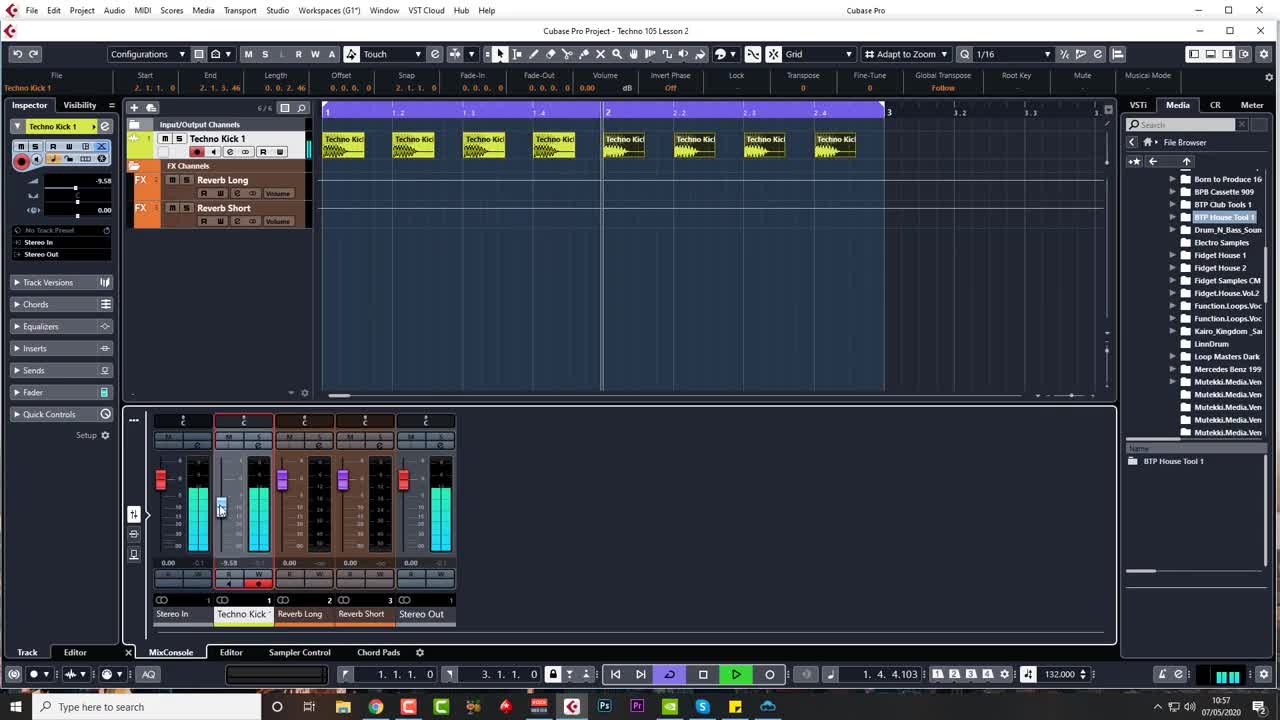Click the transport Stop button
The image size is (1280, 720).
pyautogui.click(x=703, y=674)
